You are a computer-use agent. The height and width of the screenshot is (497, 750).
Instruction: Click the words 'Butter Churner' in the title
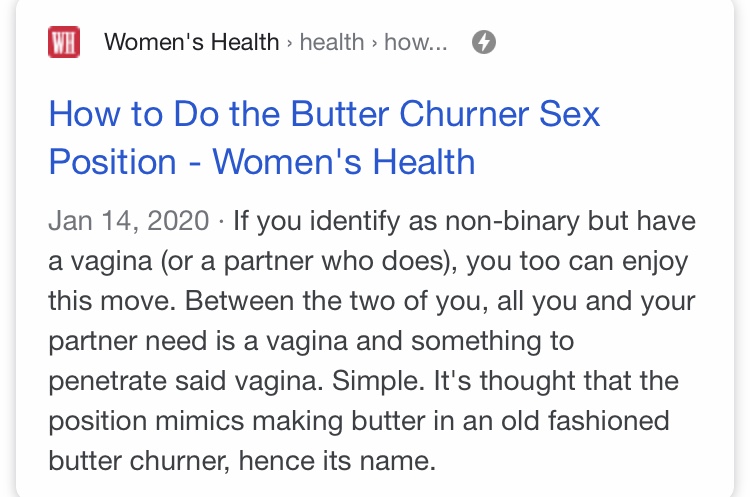point(410,114)
